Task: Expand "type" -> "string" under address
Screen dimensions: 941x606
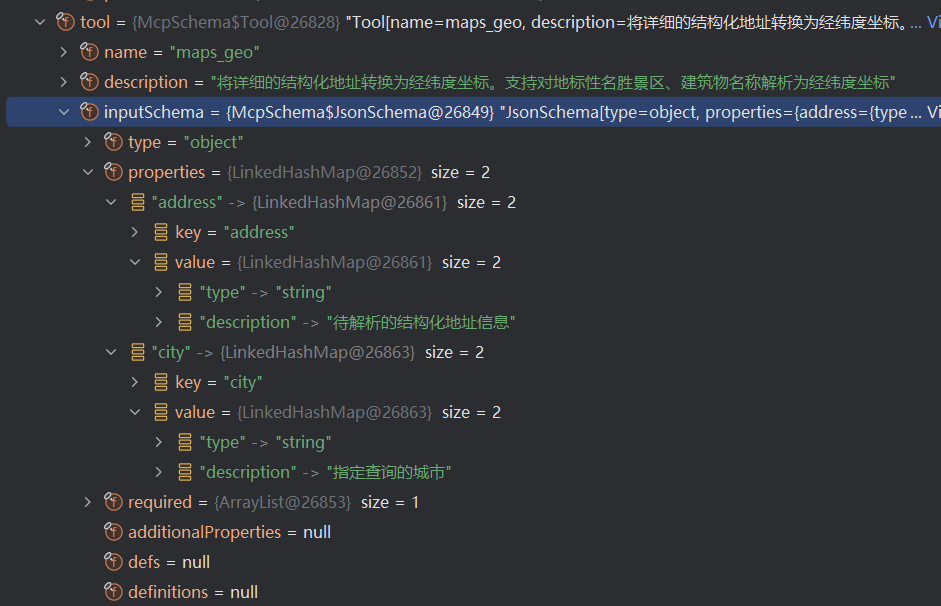Action: (x=158, y=292)
